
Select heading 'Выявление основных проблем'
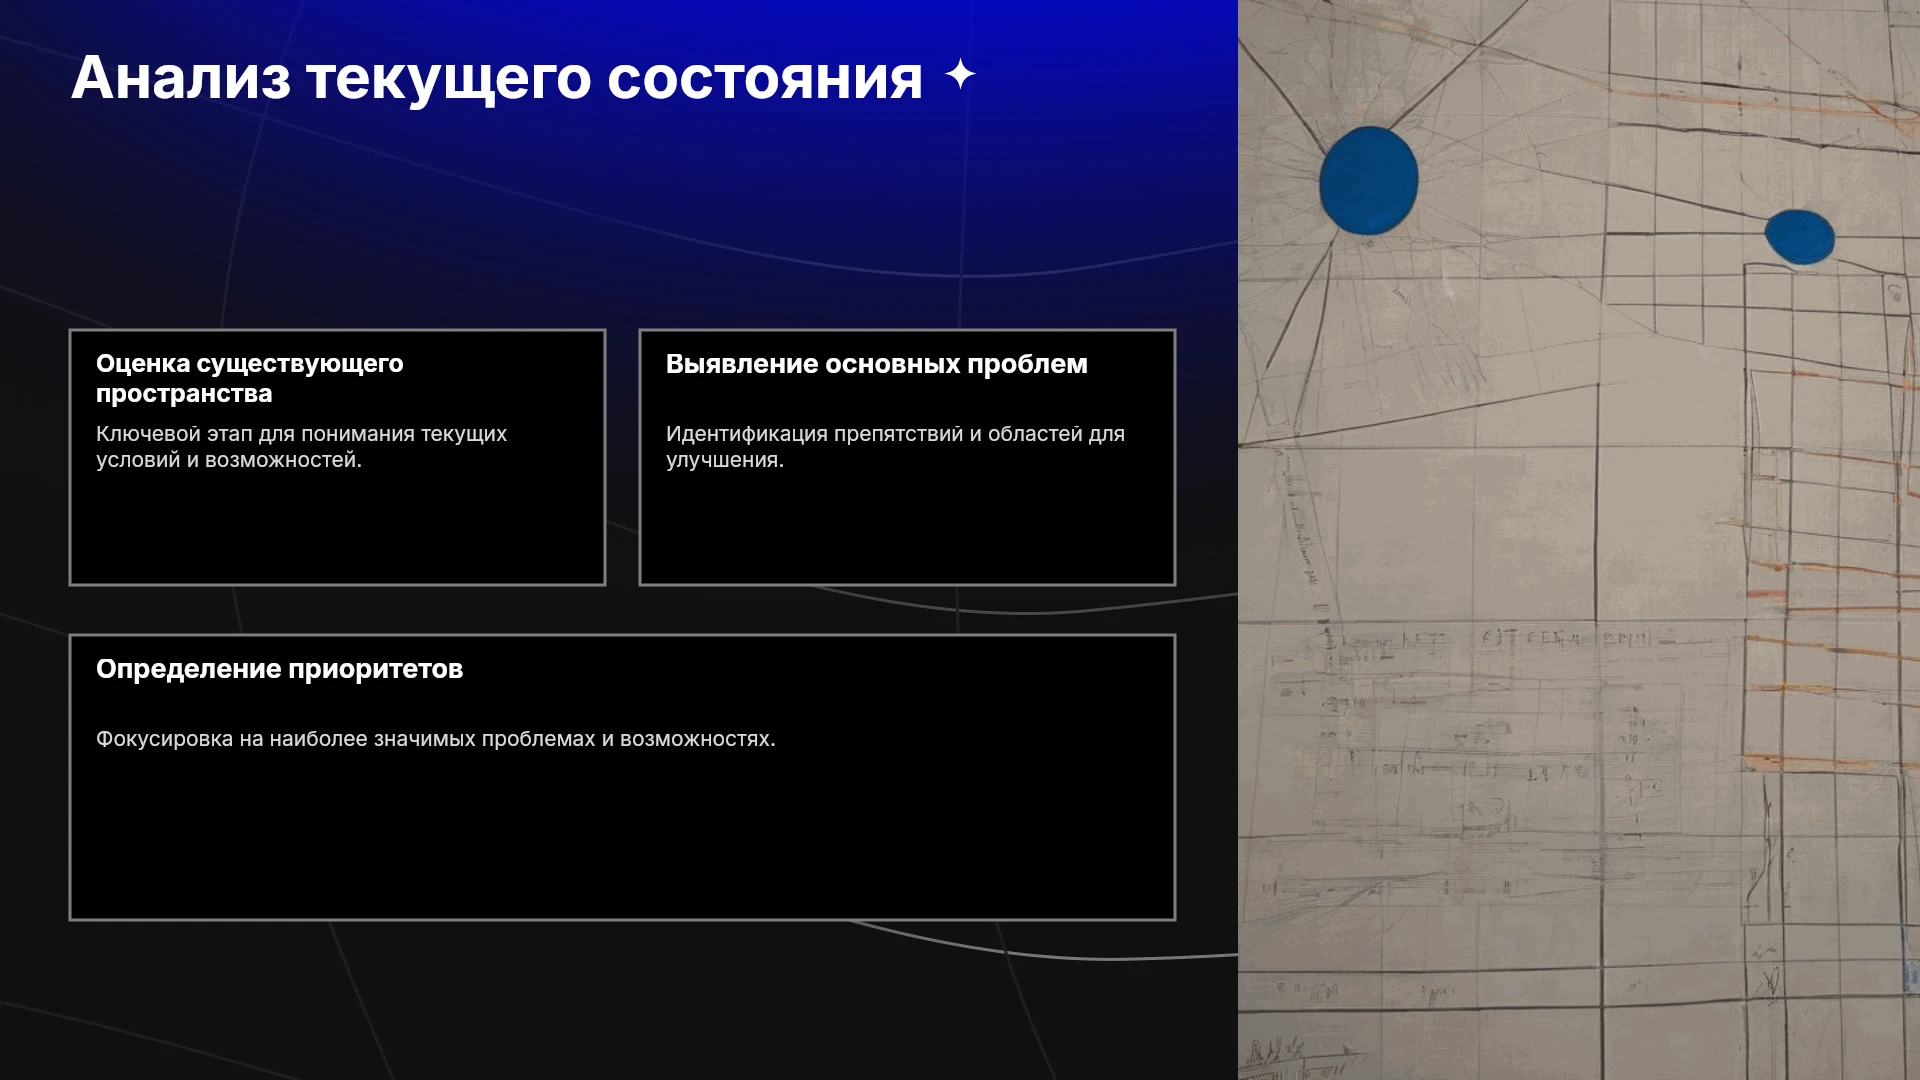pyautogui.click(x=877, y=364)
